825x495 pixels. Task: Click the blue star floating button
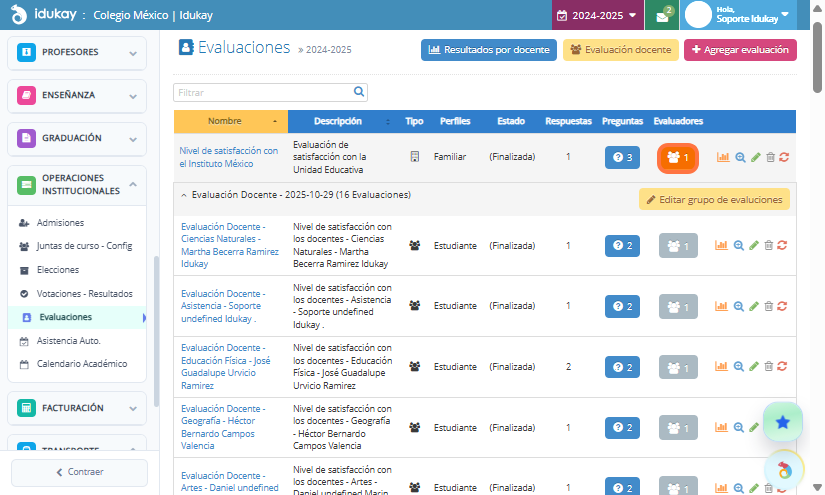coord(783,422)
